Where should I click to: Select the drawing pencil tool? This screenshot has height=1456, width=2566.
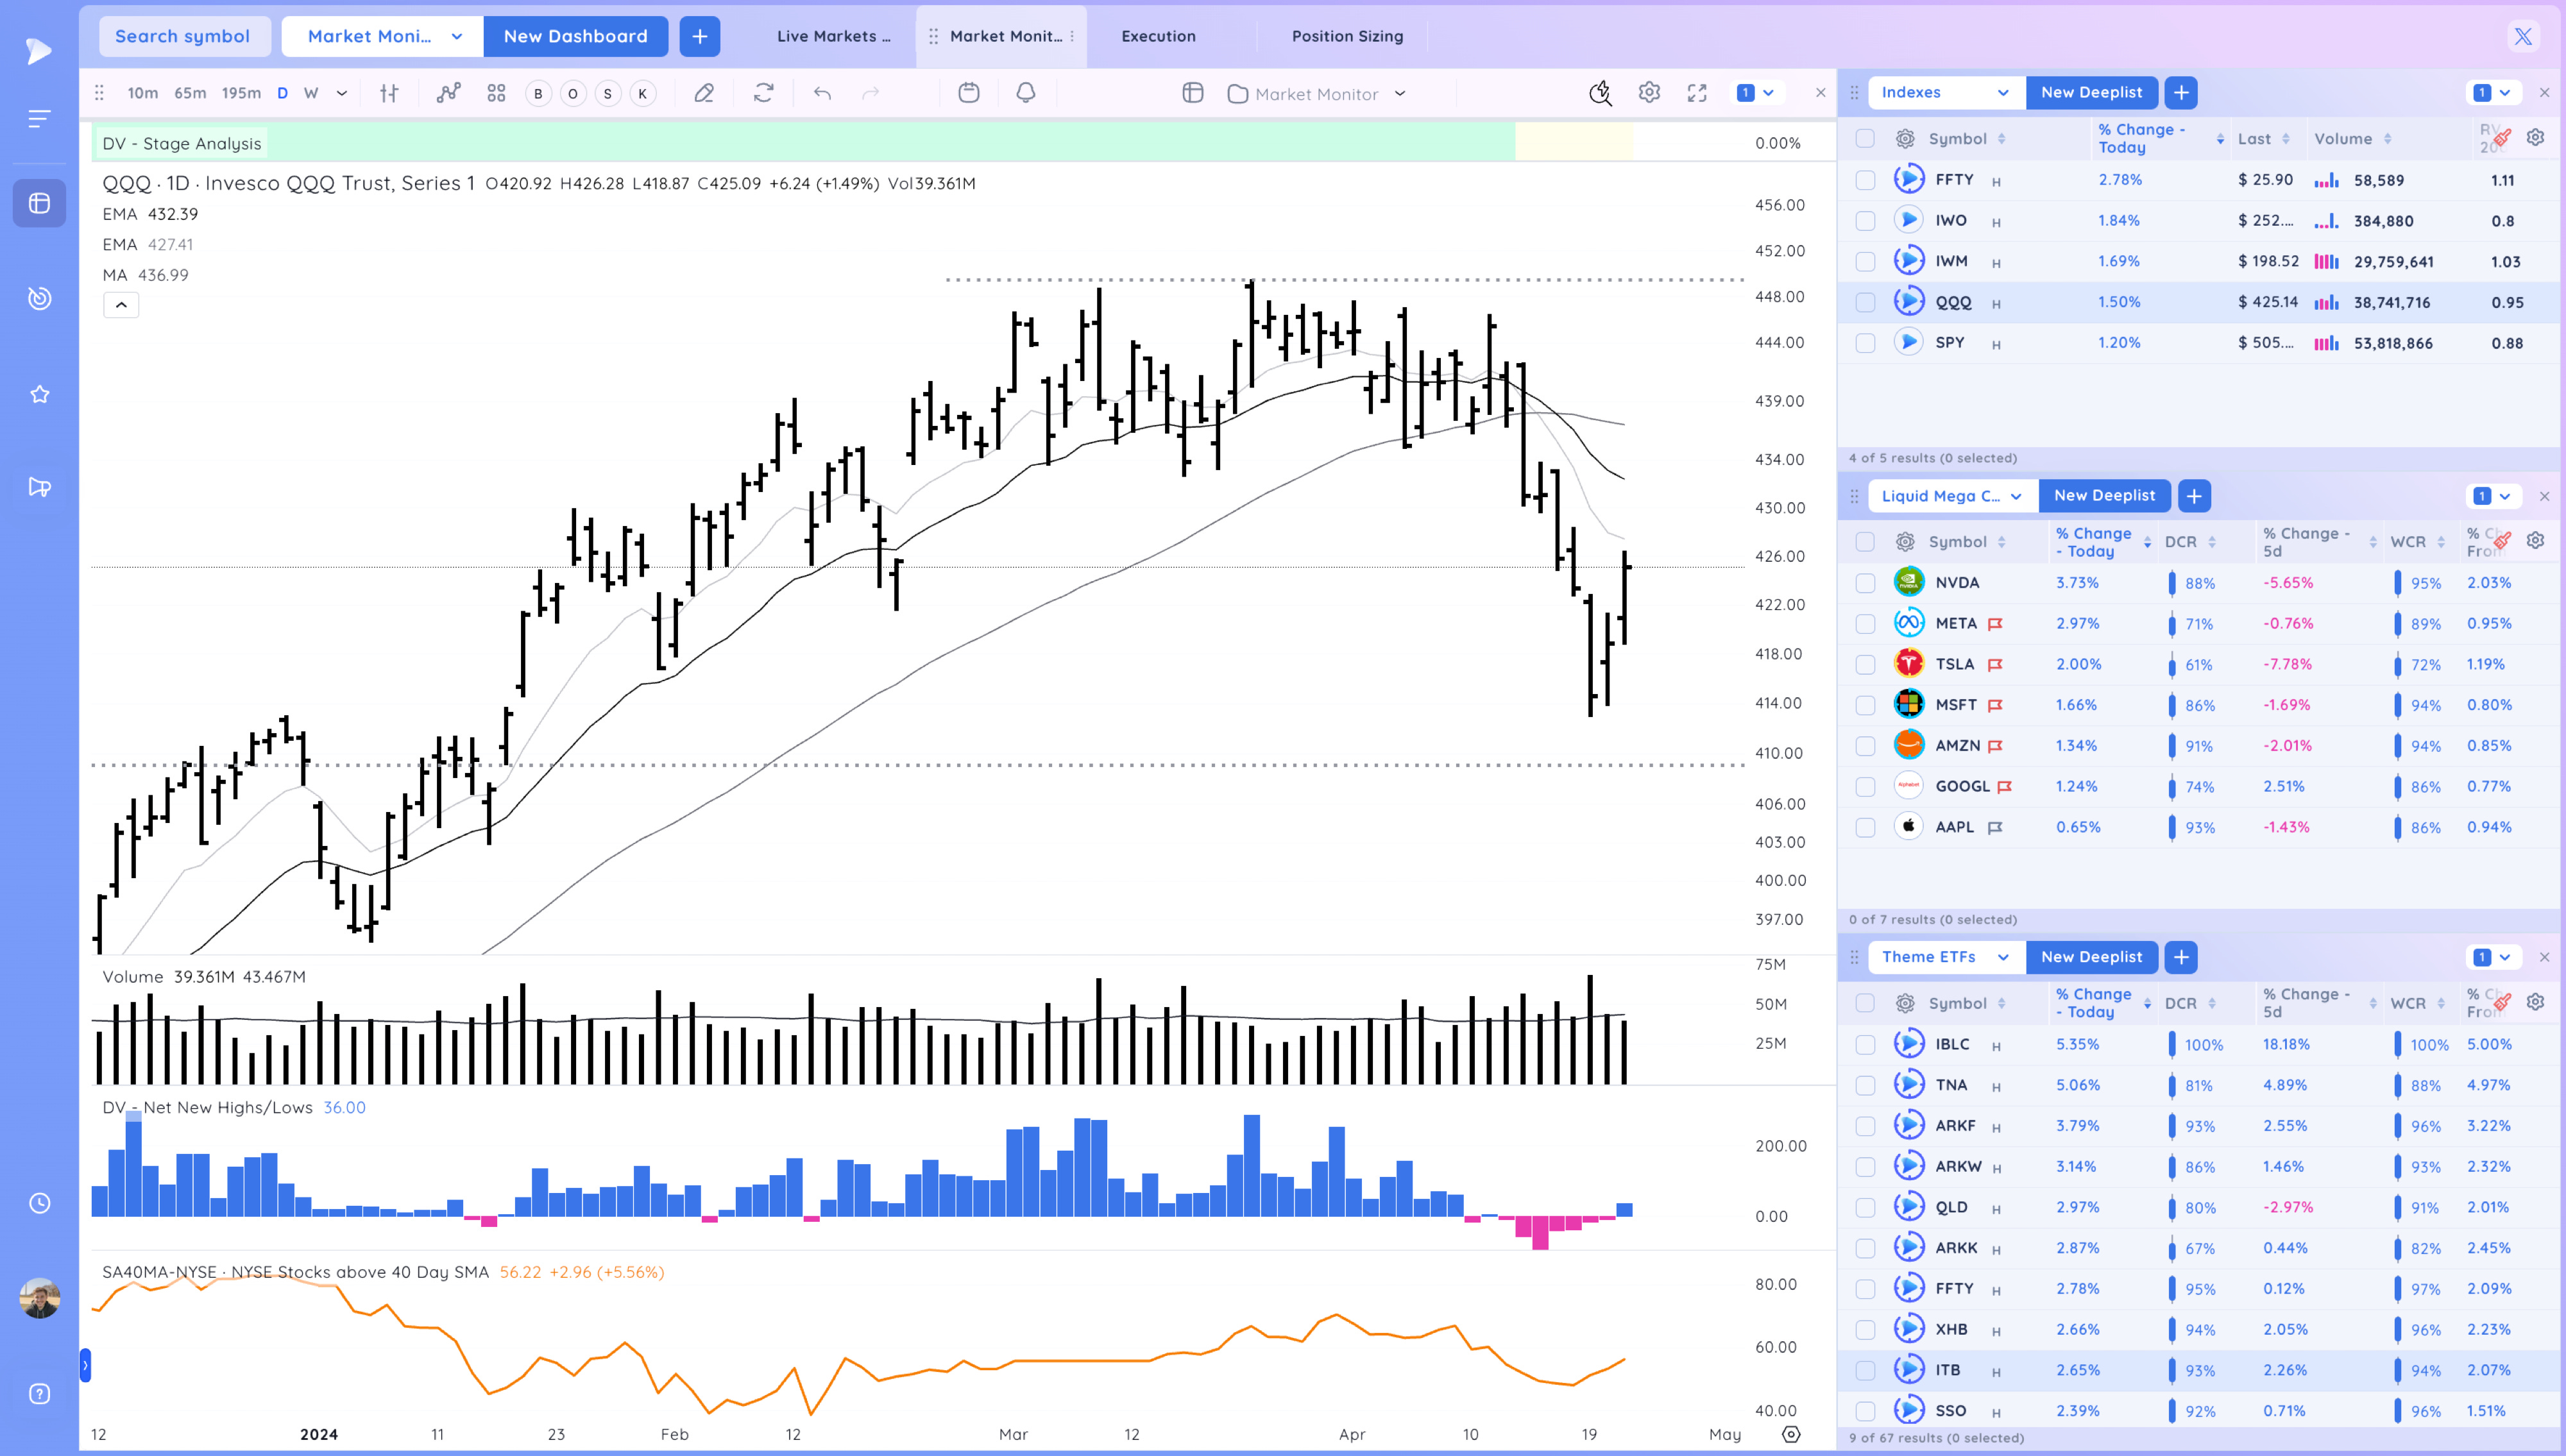click(x=703, y=93)
